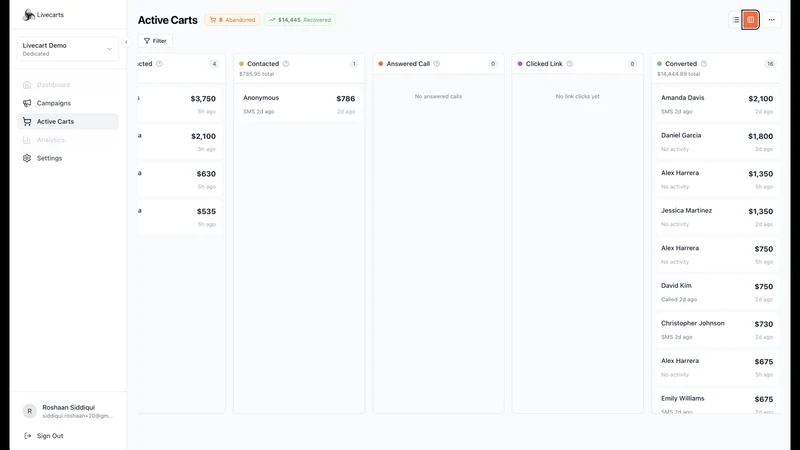Click the Clicked Link column heading
This screenshot has height=450, width=800.
tap(544, 64)
